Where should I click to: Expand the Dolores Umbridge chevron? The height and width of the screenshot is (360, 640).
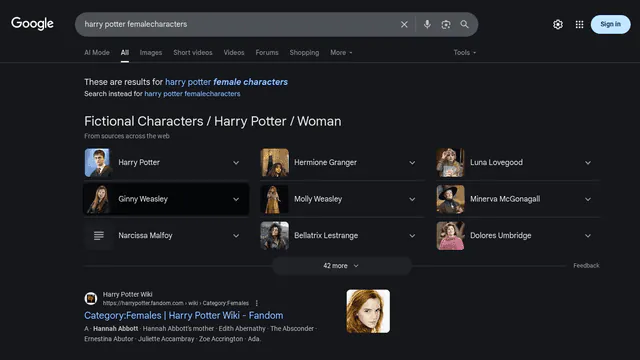[x=588, y=236]
